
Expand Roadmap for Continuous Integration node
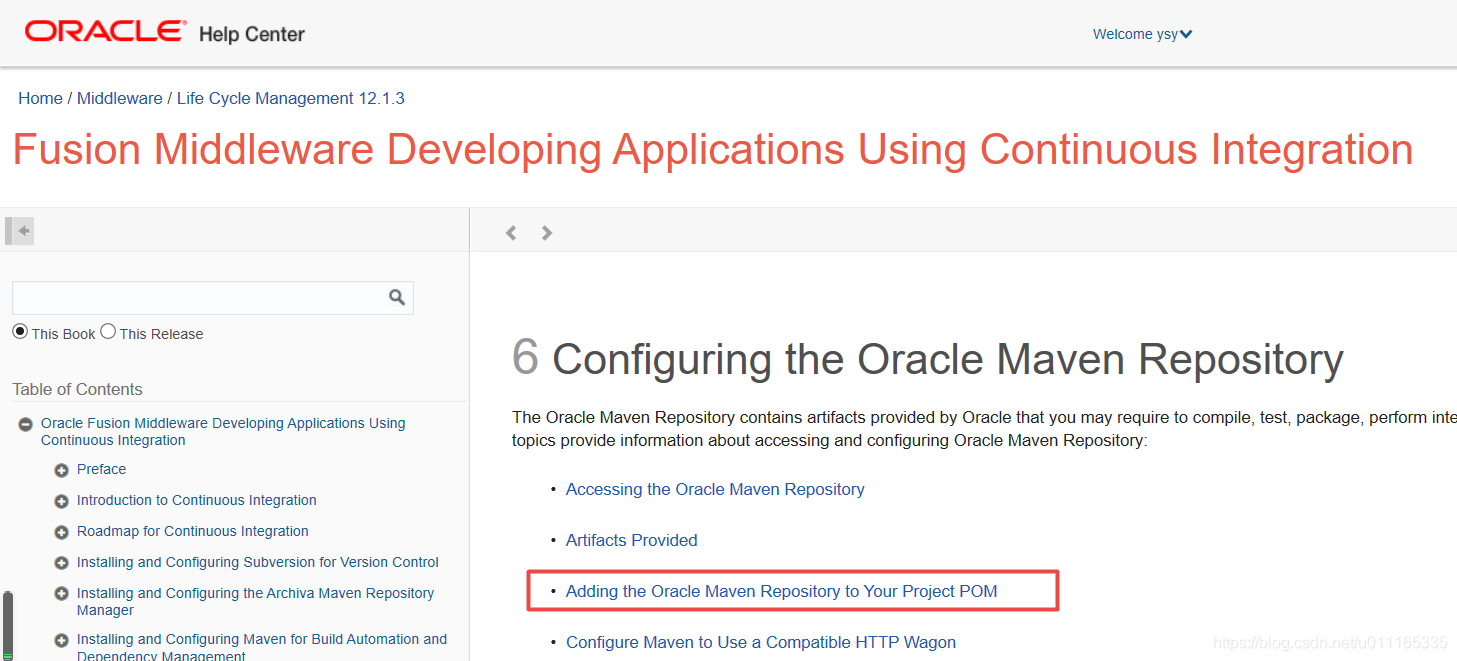coord(62,532)
